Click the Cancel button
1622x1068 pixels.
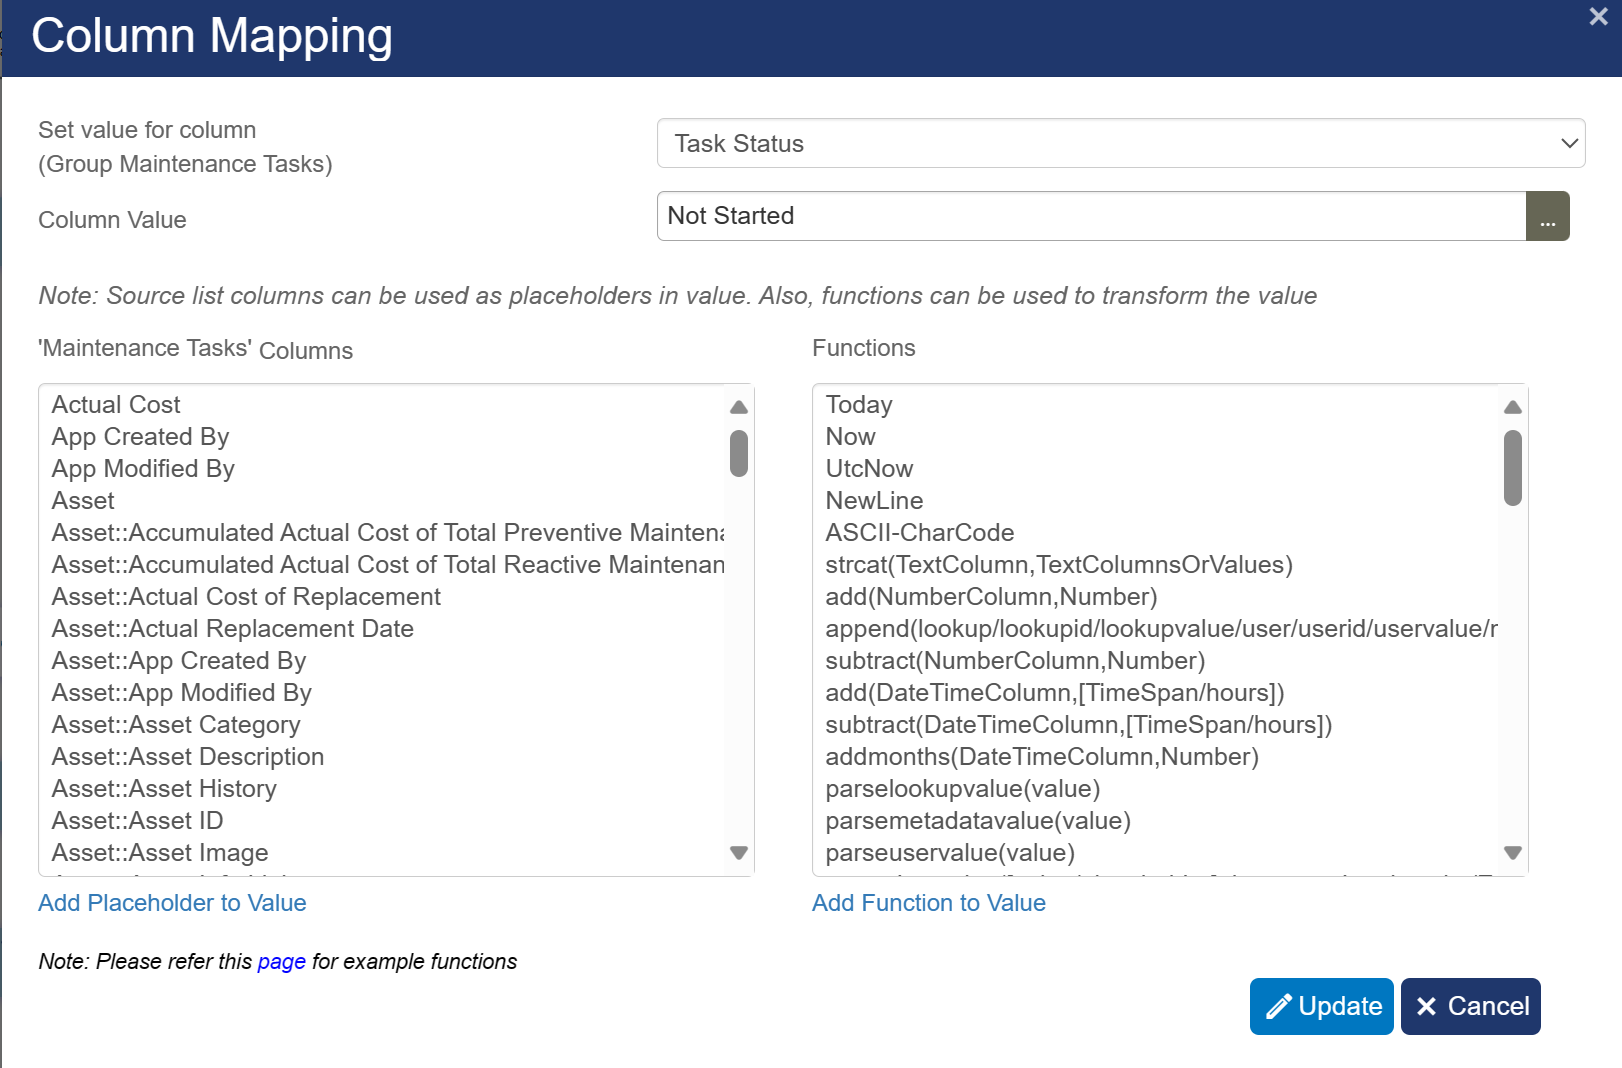1471,1006
